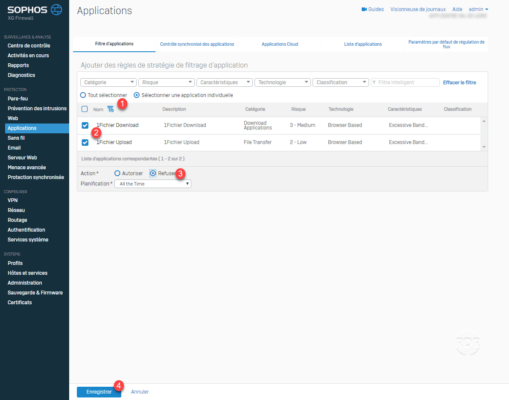The image size is (509, 400).
Task: Open the Catégorie filter dropdown
Action: (108, 82)
